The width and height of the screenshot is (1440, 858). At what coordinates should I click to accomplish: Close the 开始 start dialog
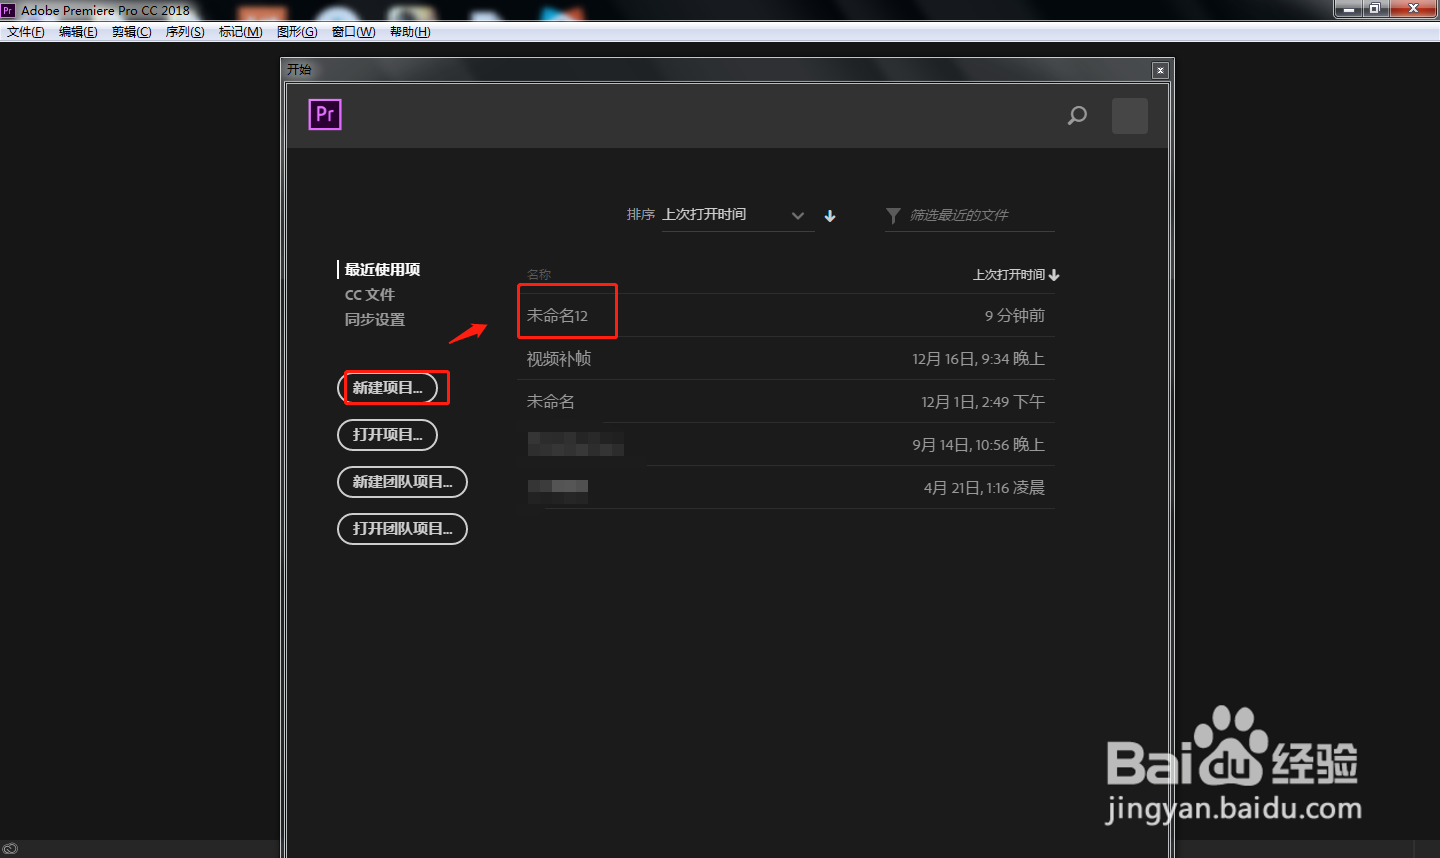pos(1160,70)
